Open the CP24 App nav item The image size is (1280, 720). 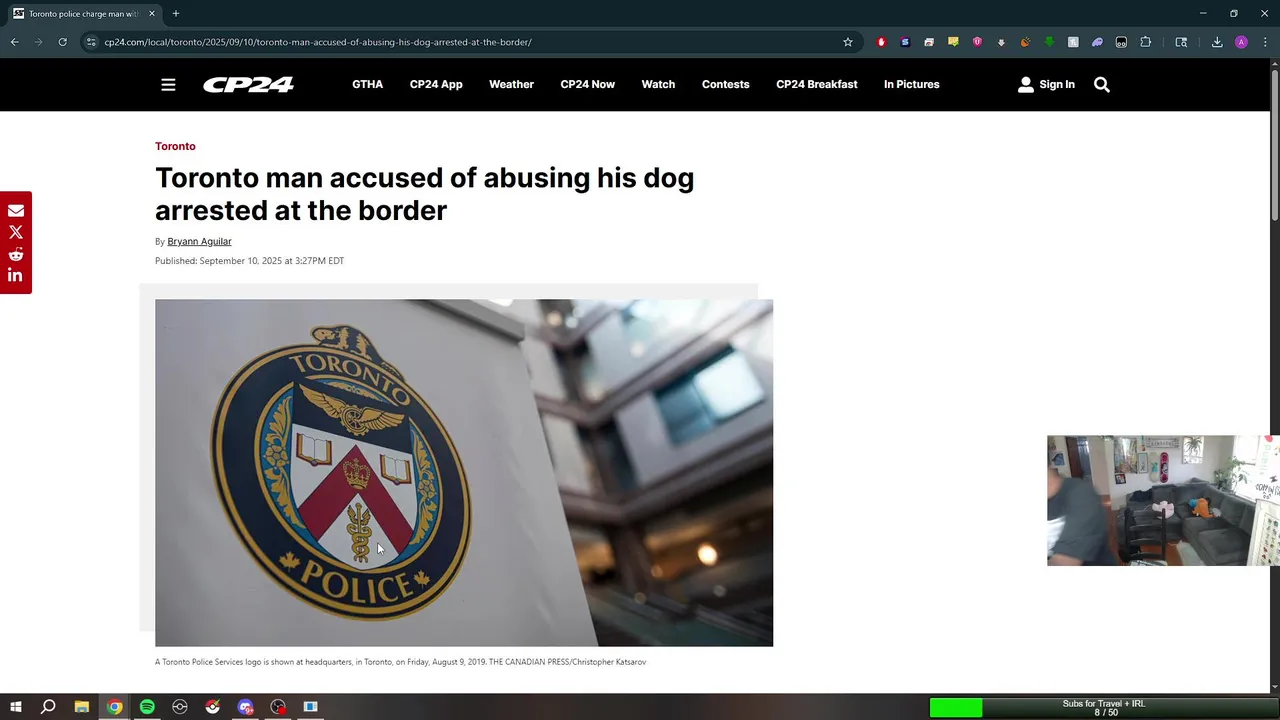click(436, 85)
